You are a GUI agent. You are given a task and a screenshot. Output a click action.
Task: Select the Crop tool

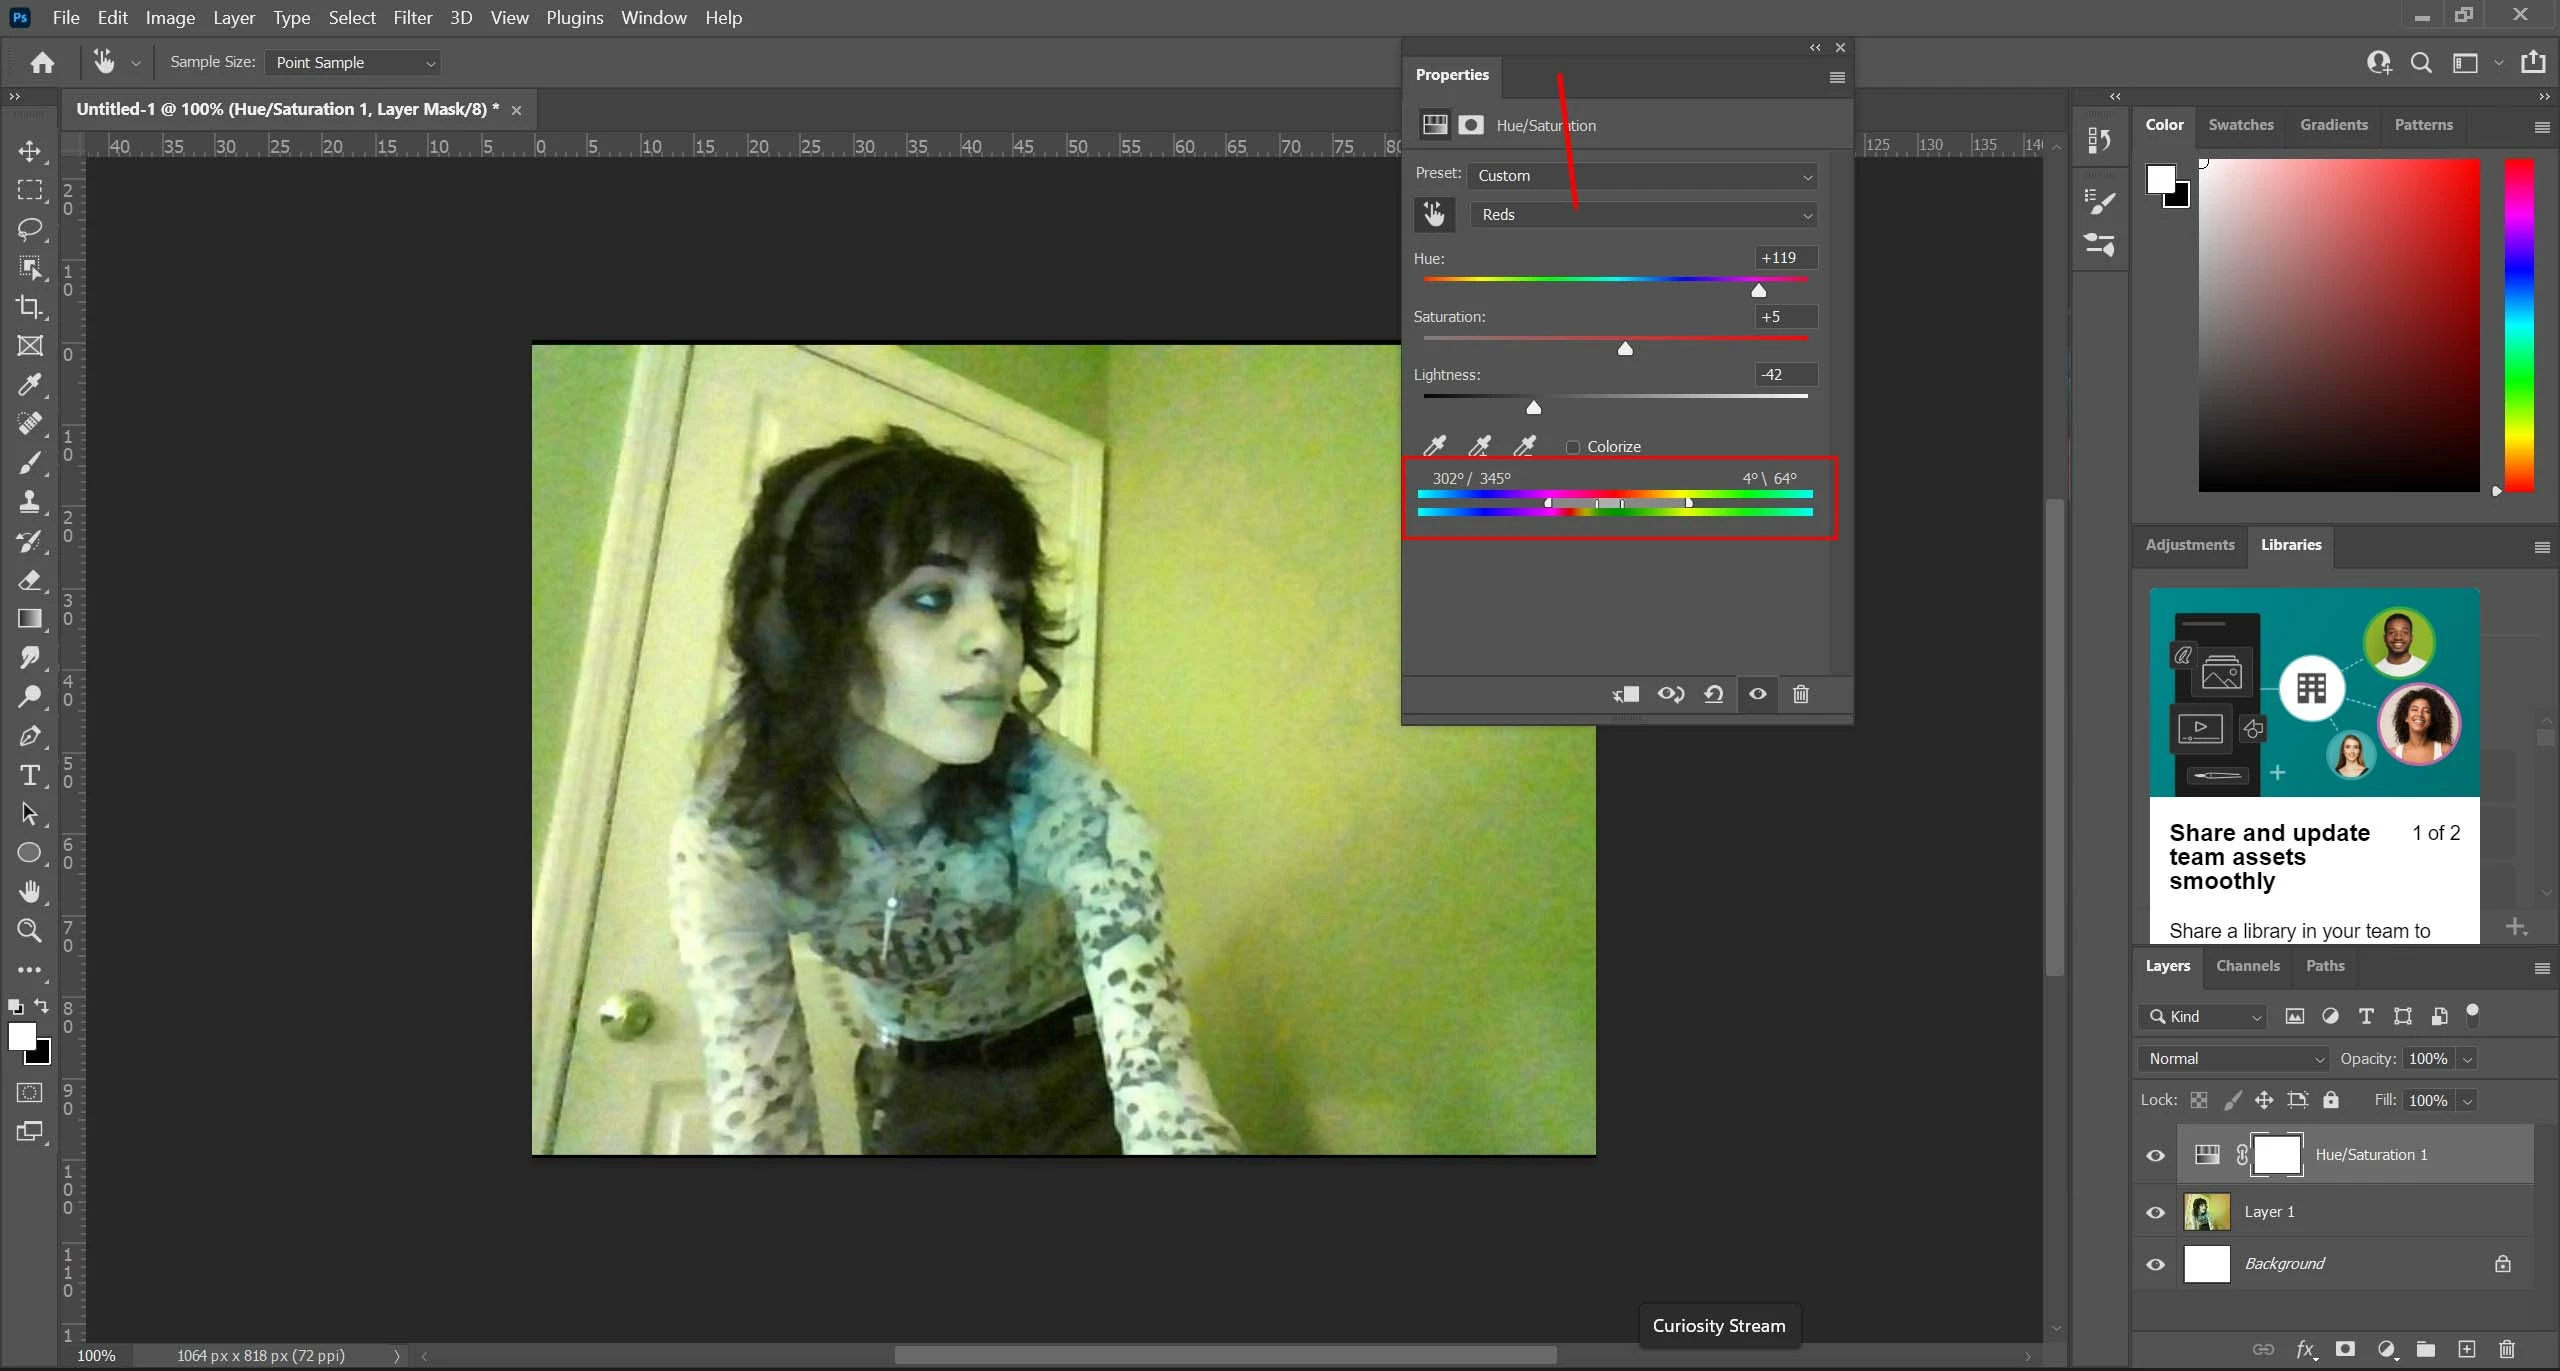point(29,307)
